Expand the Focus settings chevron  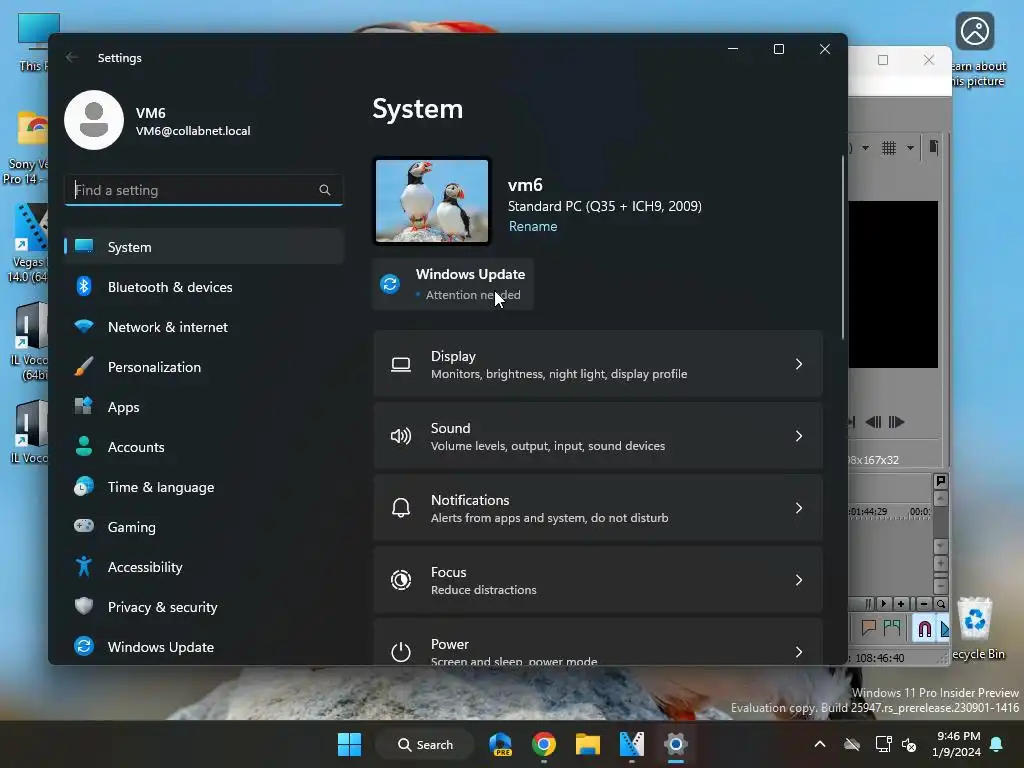coord(799,580)
